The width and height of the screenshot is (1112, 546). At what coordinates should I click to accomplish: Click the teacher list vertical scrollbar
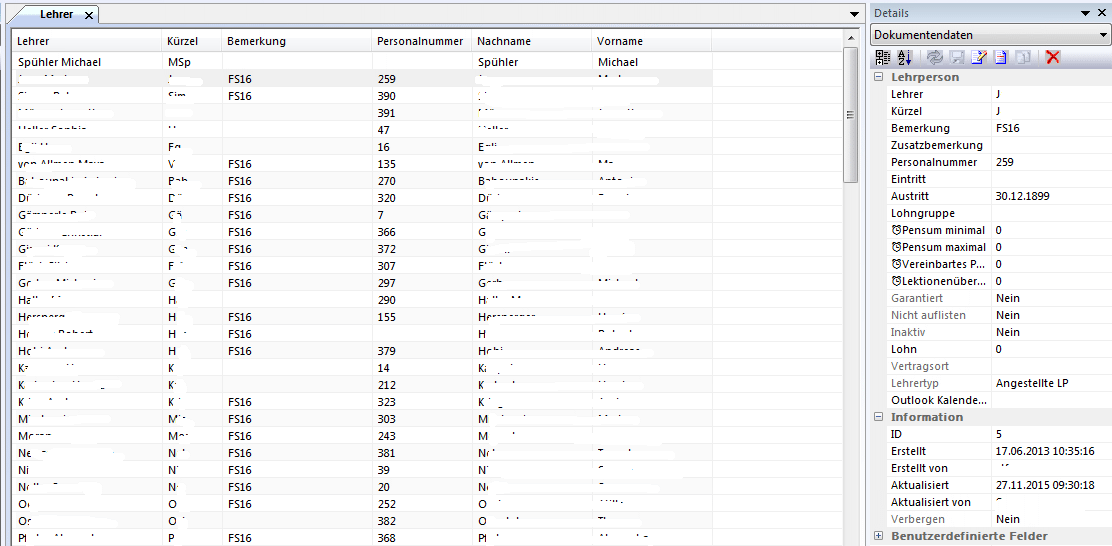pos(851,300)
